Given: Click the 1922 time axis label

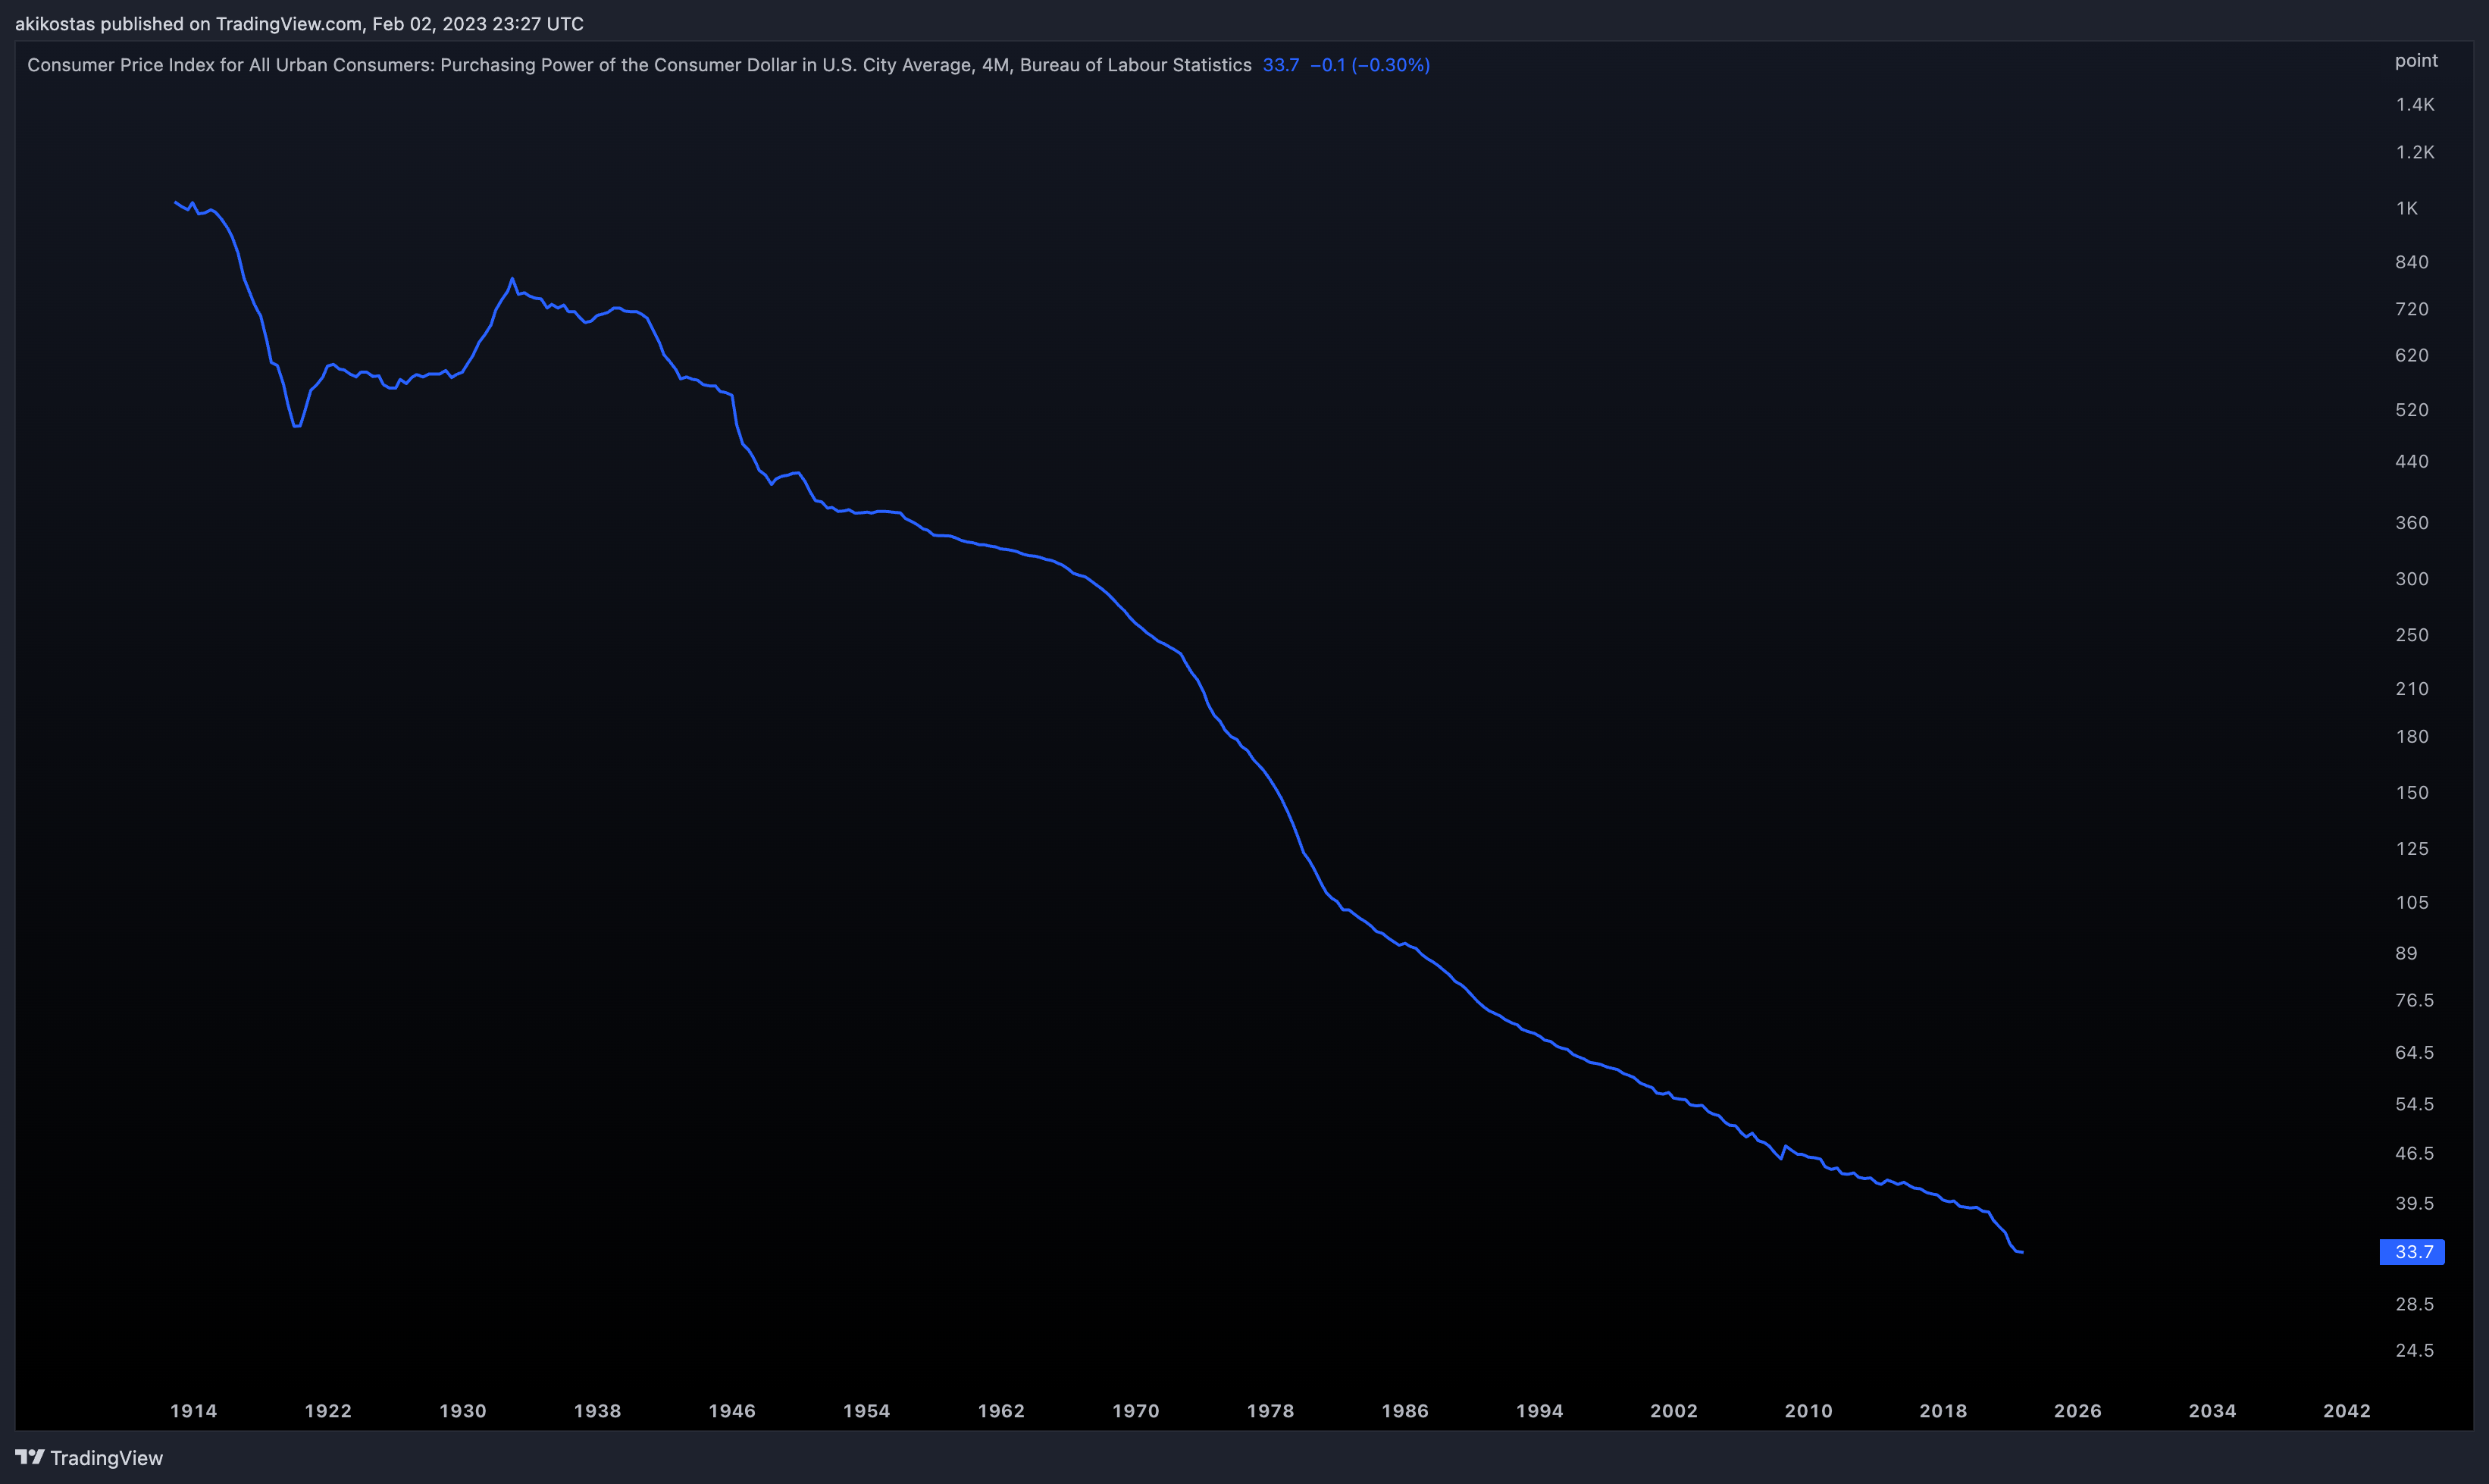Looking at the screenshot, I should [x=328, y=1411].
